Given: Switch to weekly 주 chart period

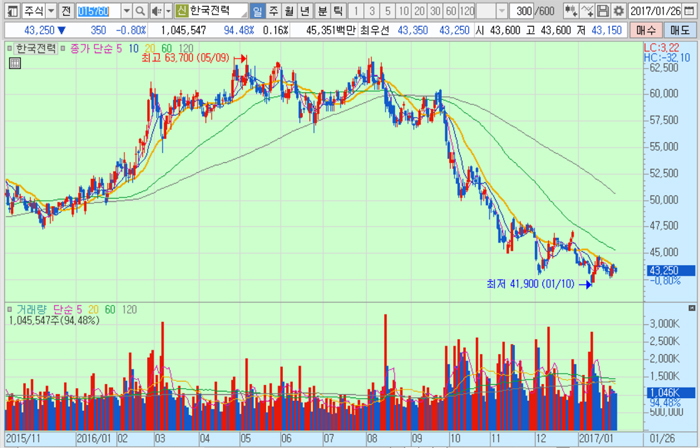Looking at the screenshot, I should point(273,10).
